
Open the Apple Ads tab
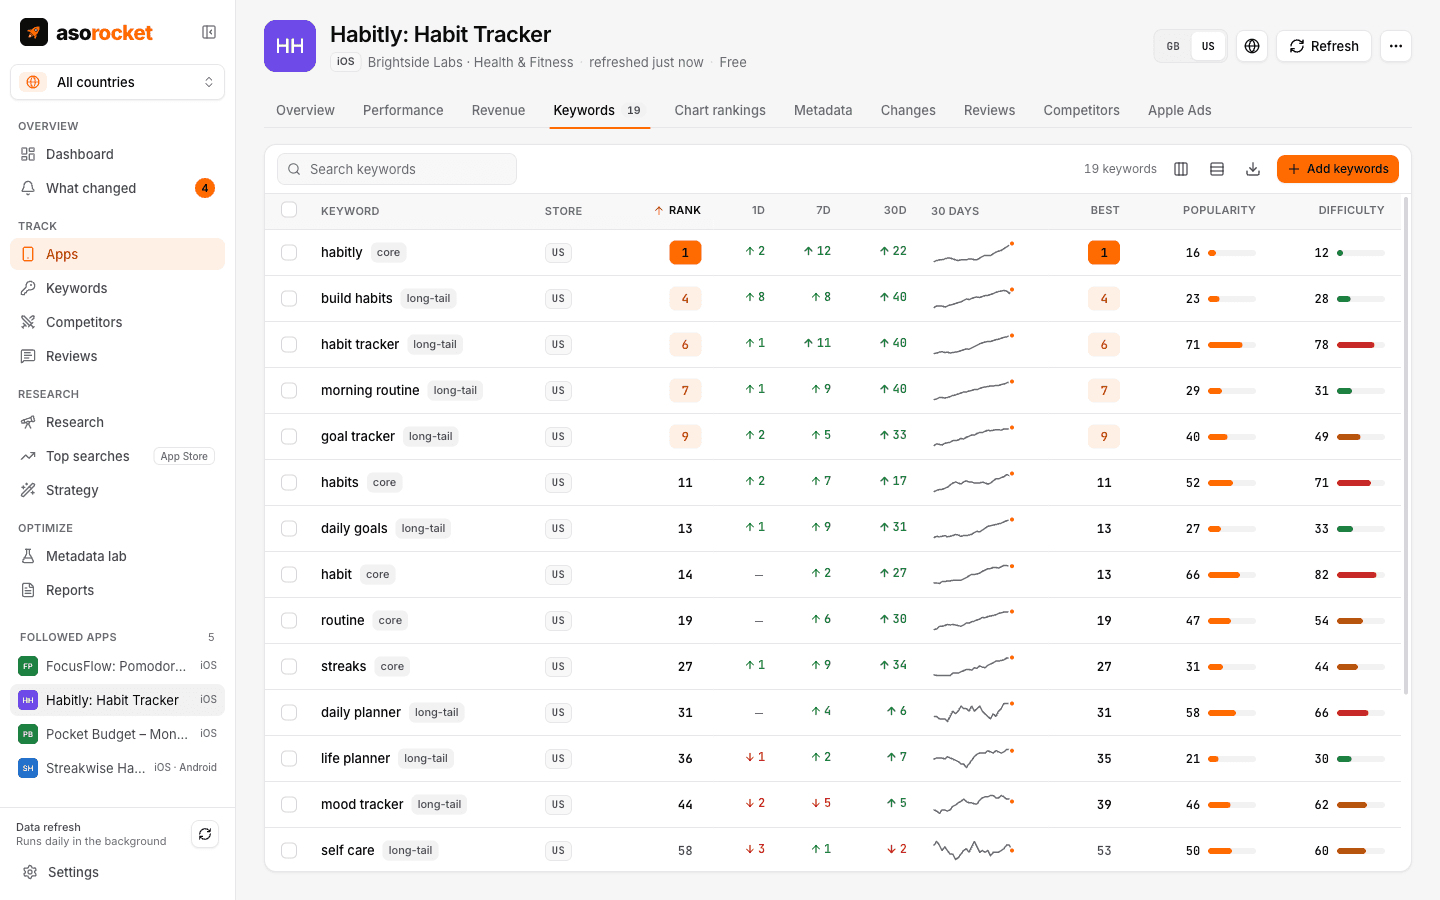coord(1179,110)
